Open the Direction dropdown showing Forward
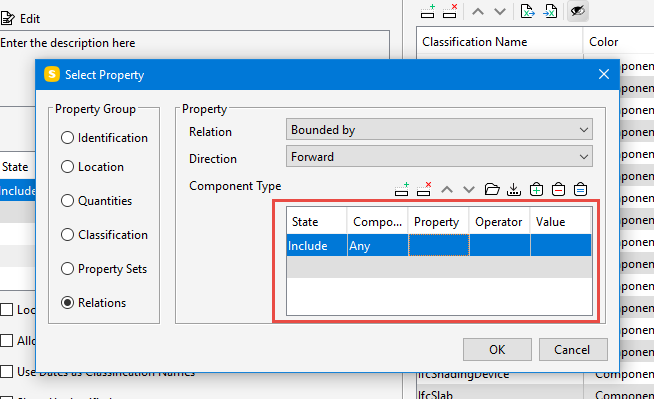The height and width of the screenshot is (399, 654). click(439, 157)
